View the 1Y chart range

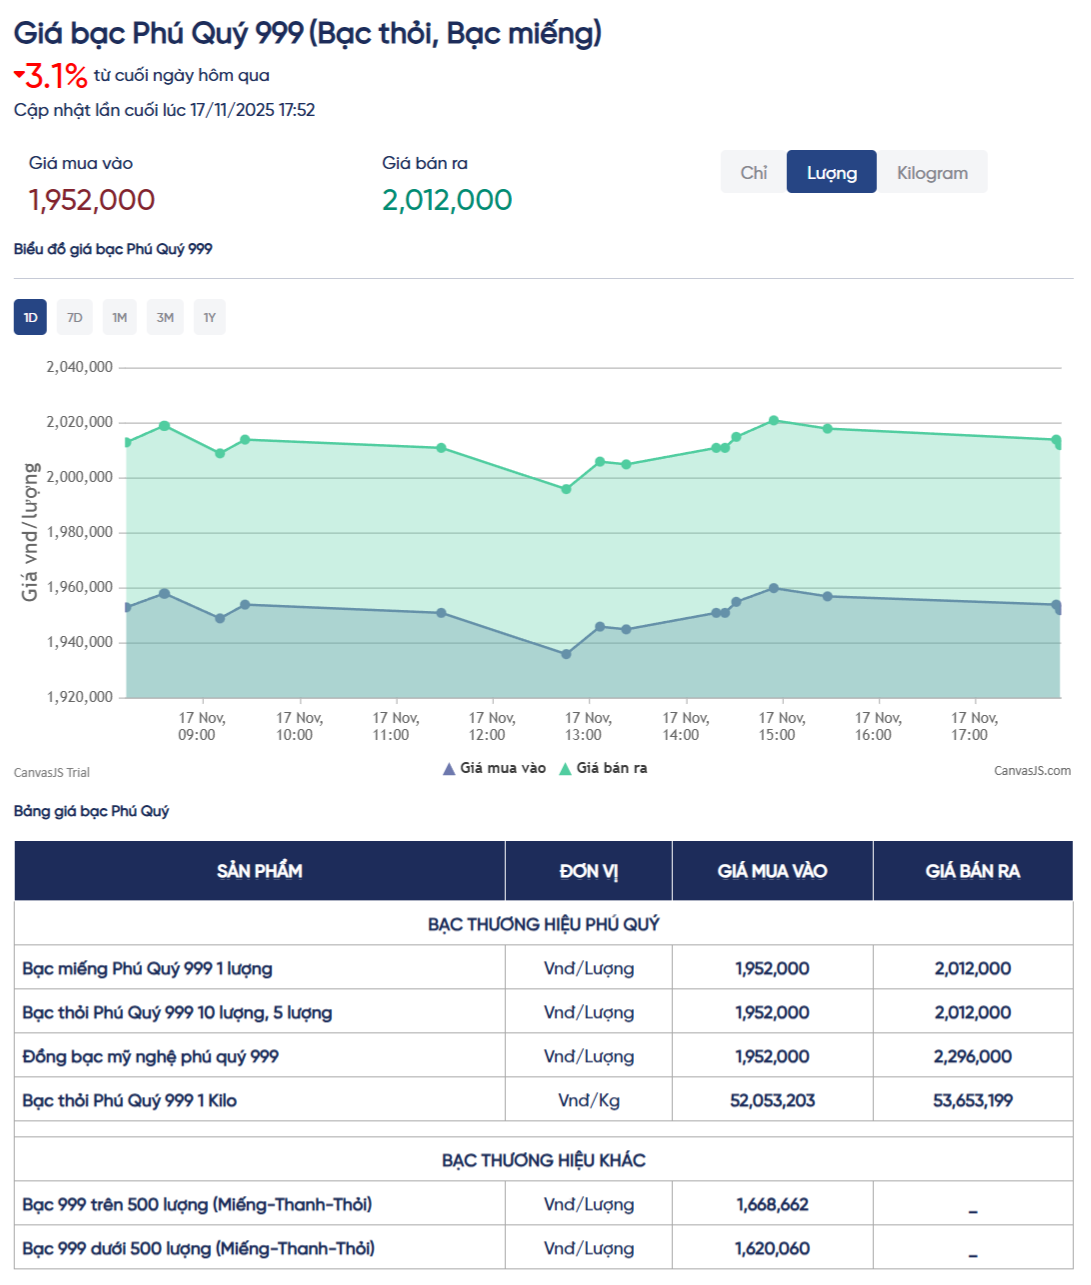point(209,318)
